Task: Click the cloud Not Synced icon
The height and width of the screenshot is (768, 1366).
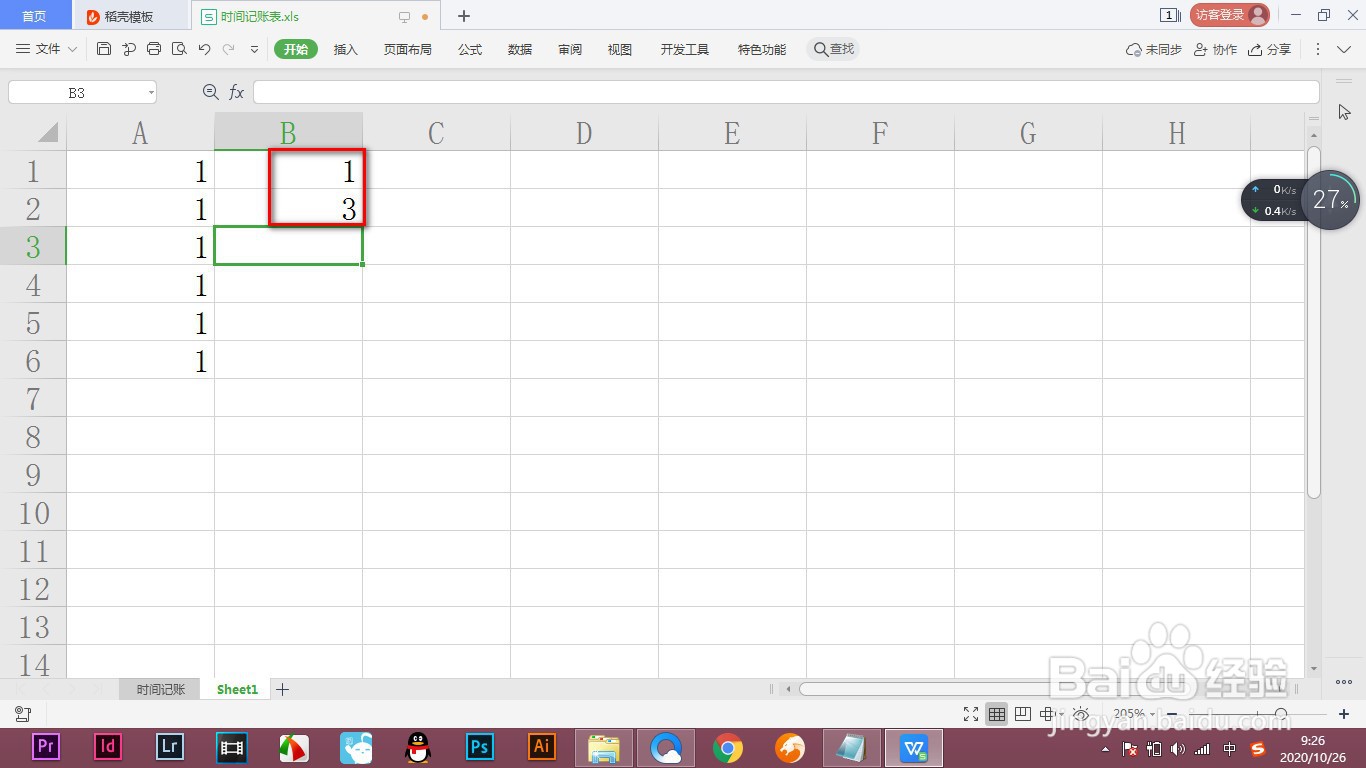Action: tap(1133, 49)
